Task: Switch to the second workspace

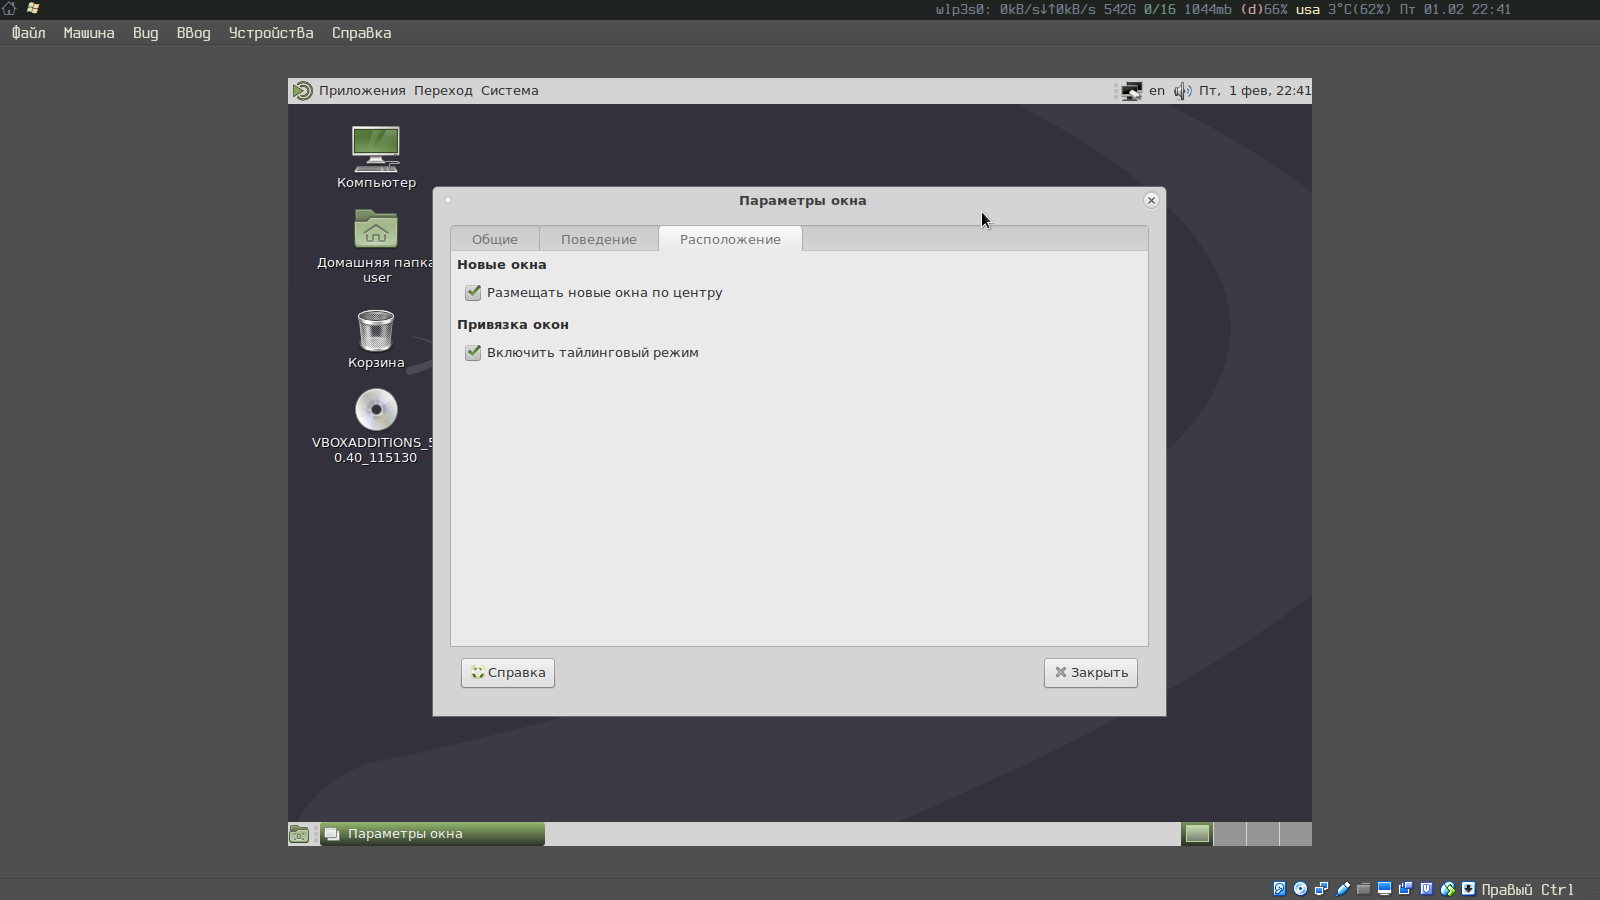Action: [x=1230, y=834]
